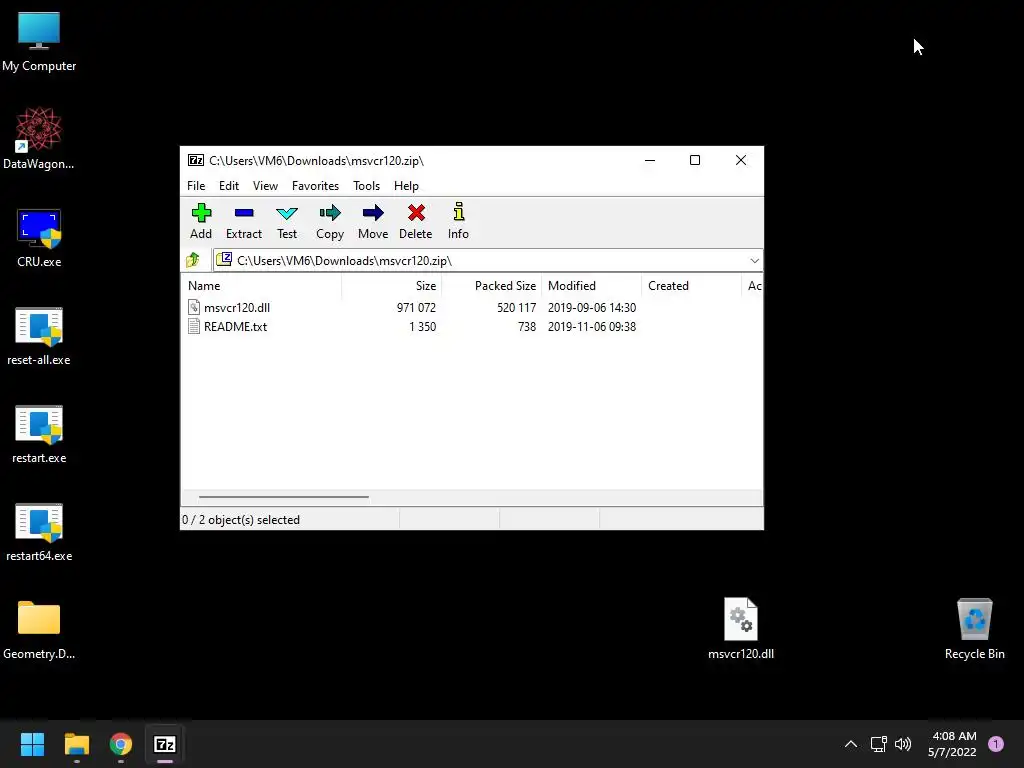This screenshot has width=1024, height=768.
Task: Sort by Name column header
Action: (261, 285)
